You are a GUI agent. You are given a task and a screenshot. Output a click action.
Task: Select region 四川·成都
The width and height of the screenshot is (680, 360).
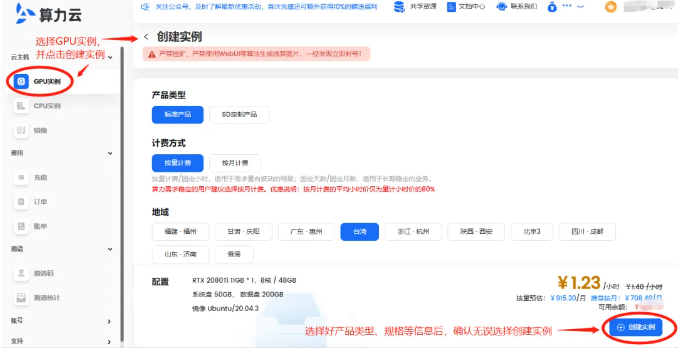click(x=587, y=232)
